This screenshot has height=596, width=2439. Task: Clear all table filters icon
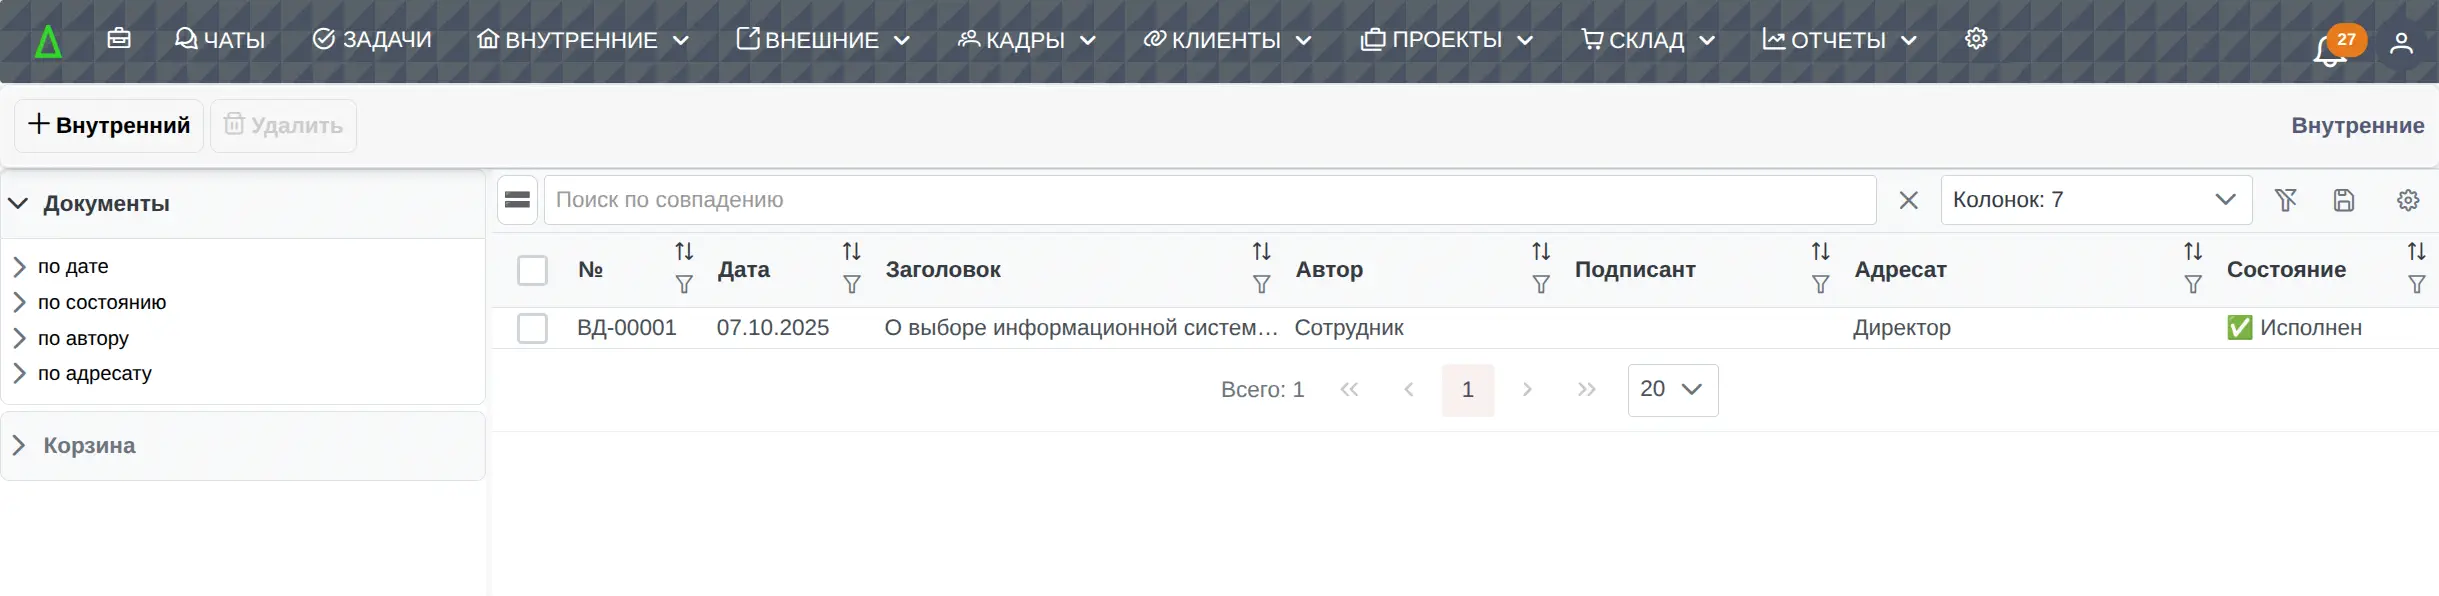tap(2286, 200)
